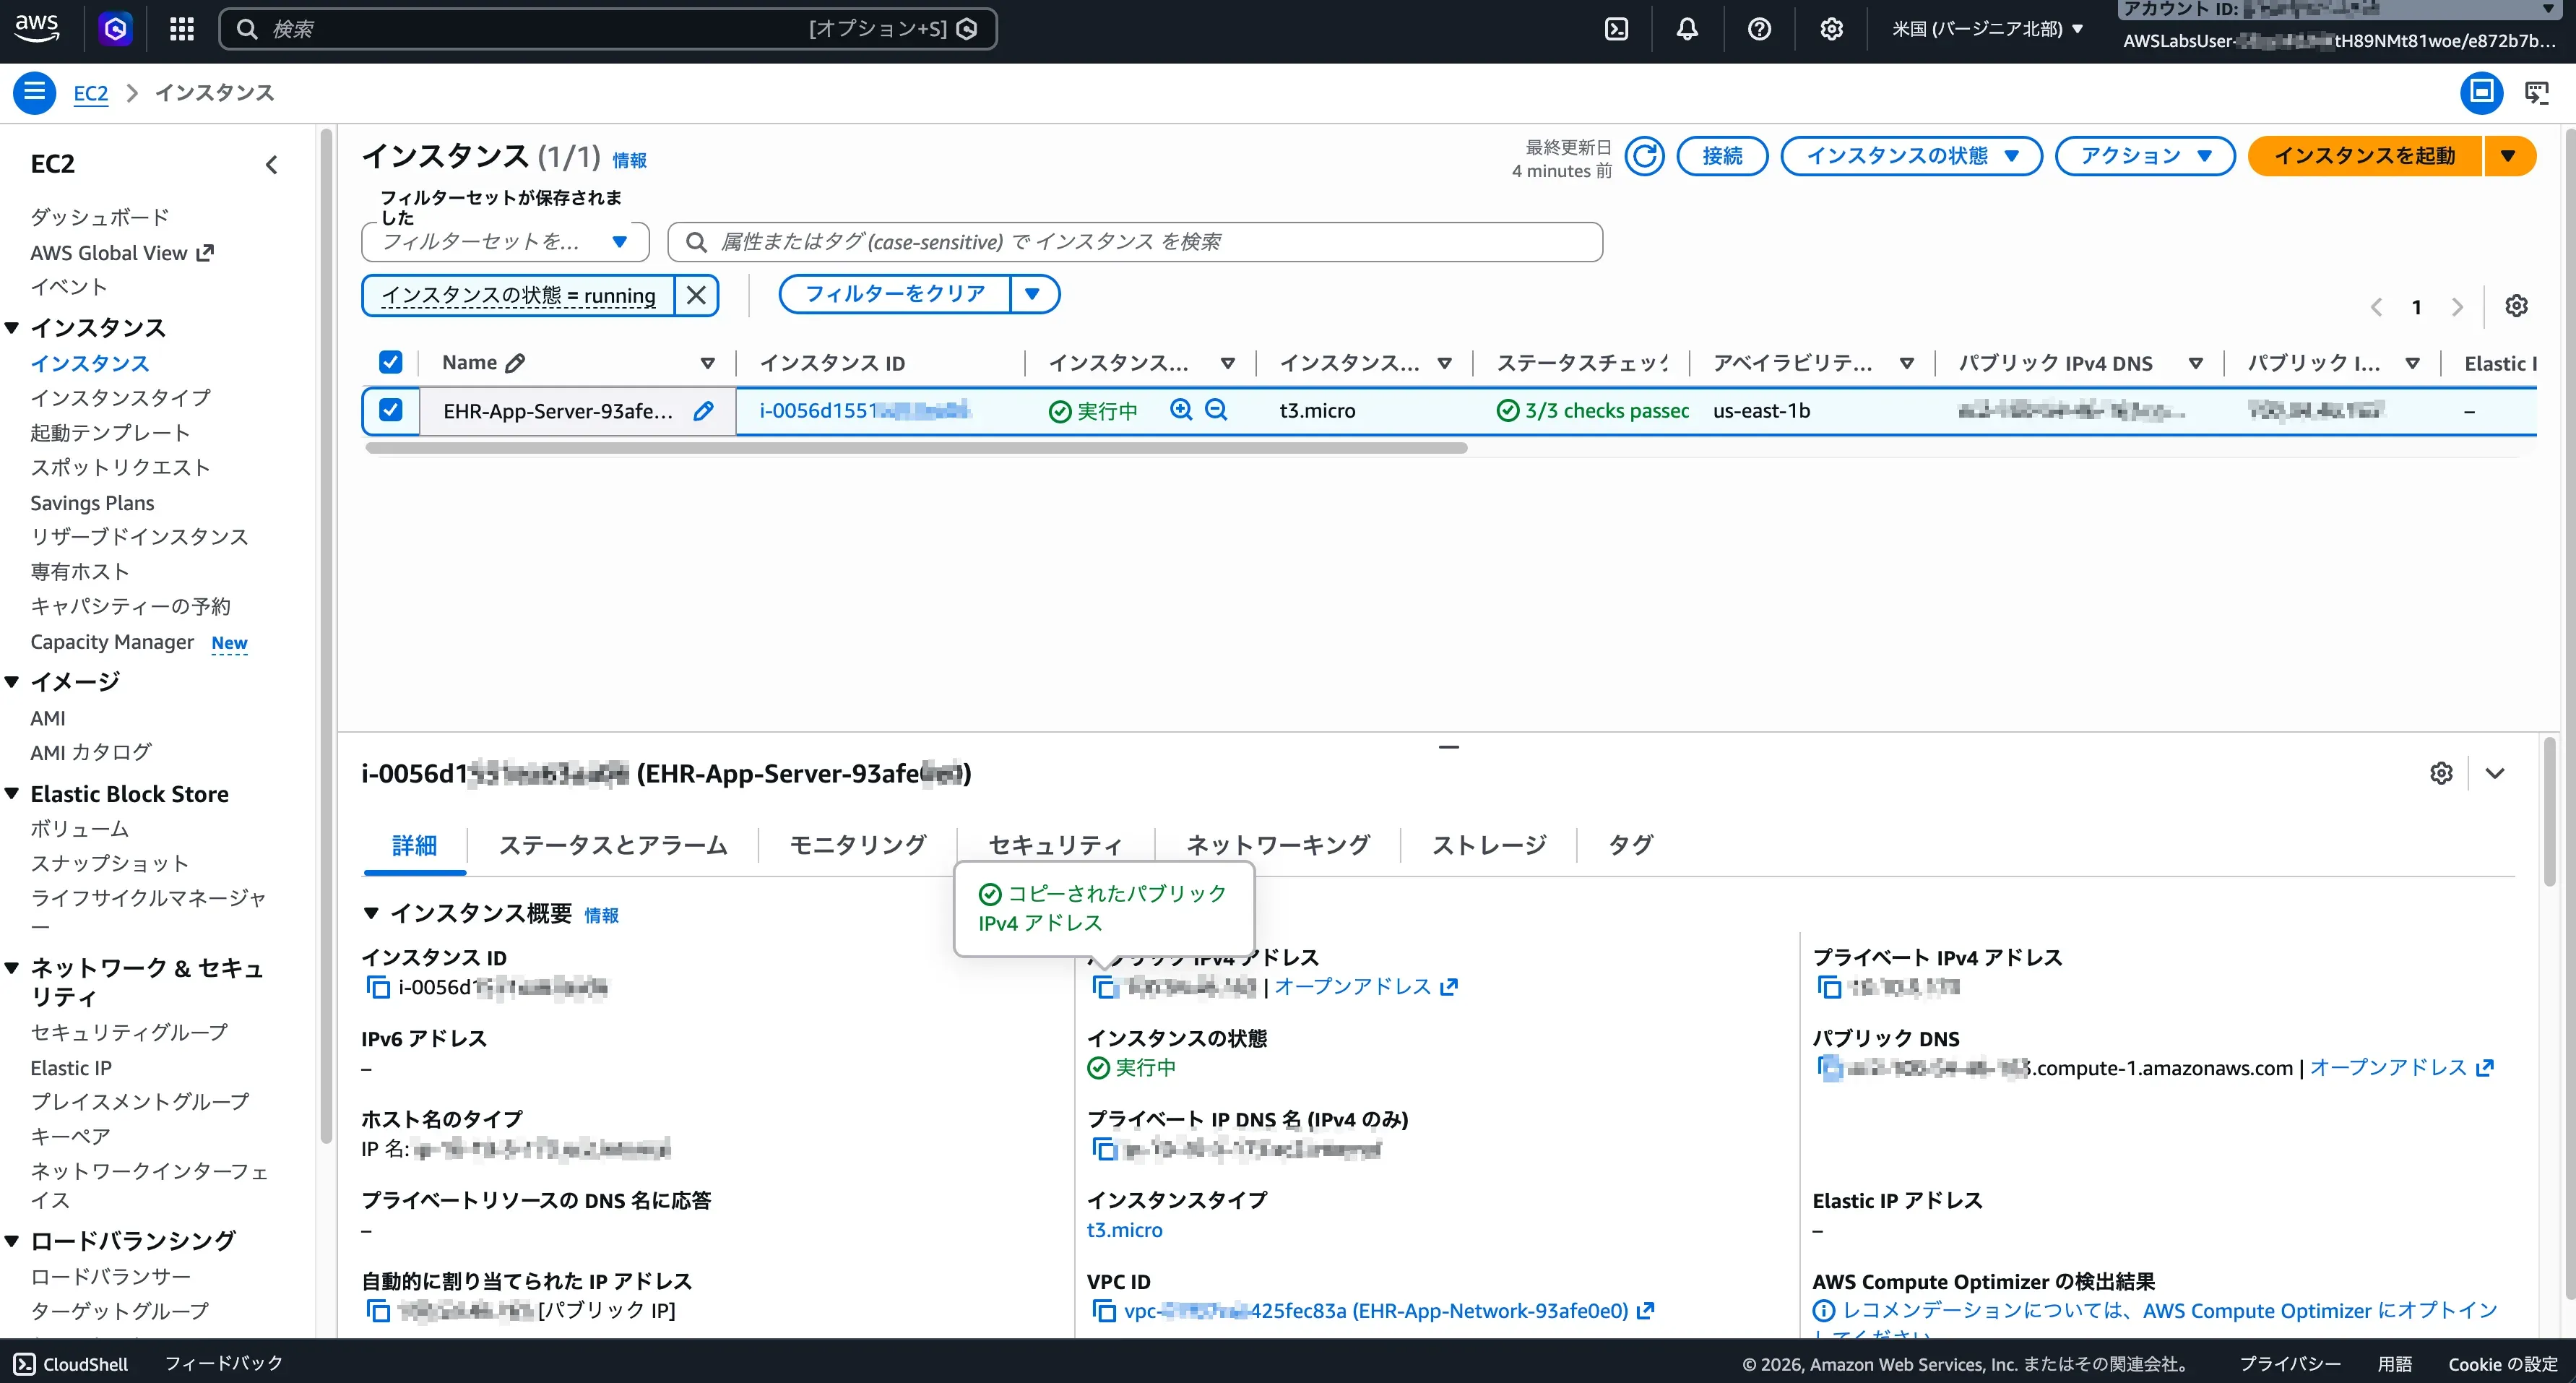Go to next table page arrow
This screenshot has height=1383, width=2576.
(x=2457, y=307)
